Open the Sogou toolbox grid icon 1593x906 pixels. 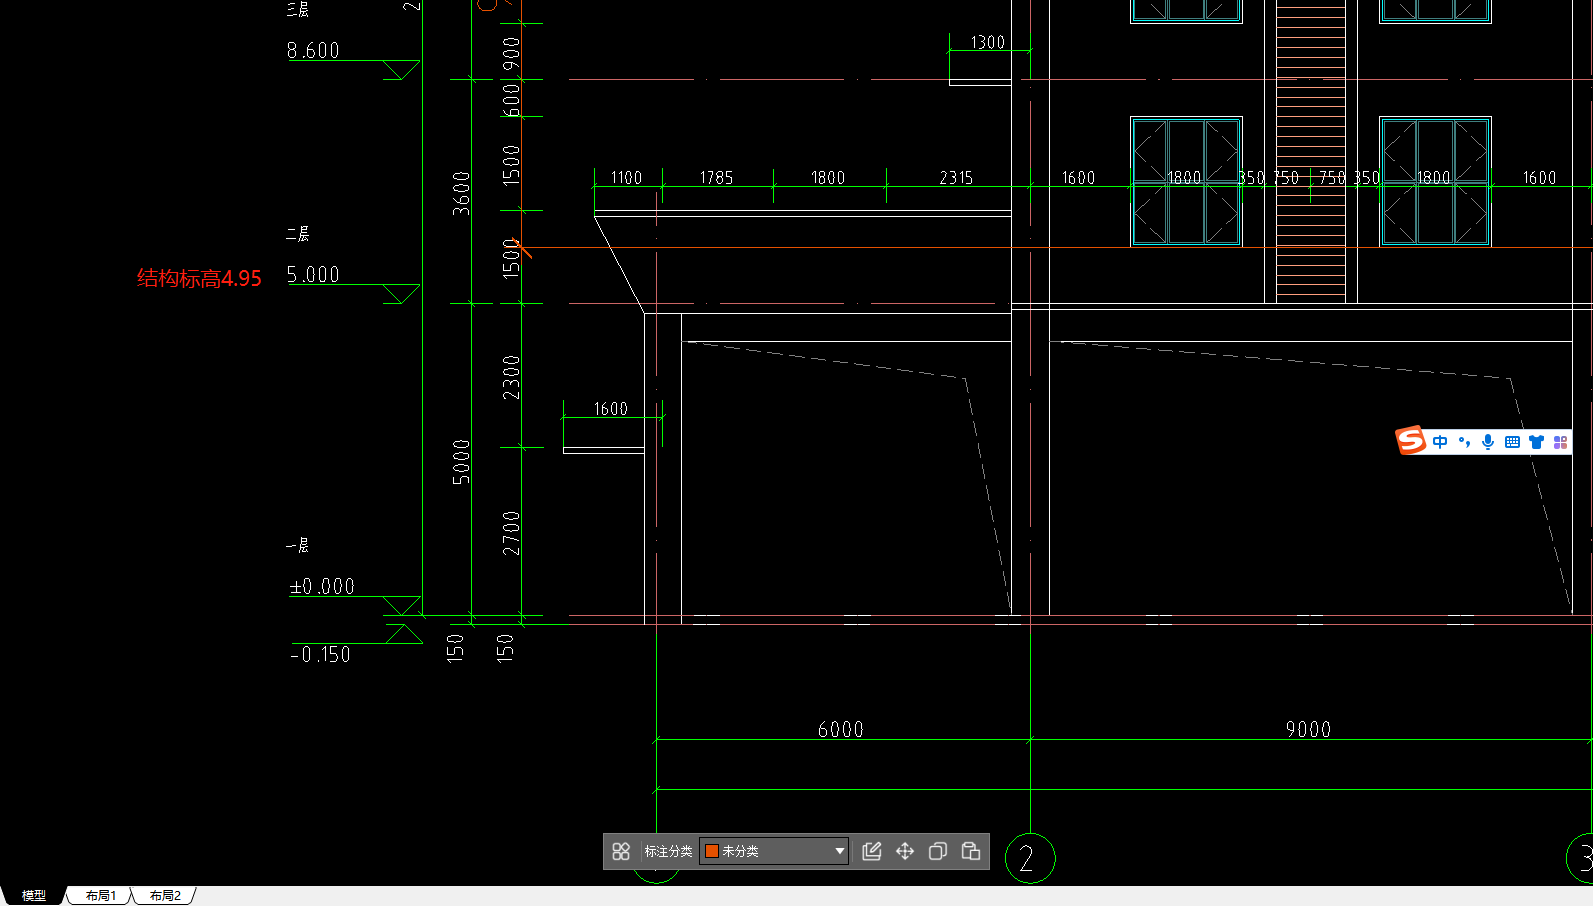(1560, 442)
